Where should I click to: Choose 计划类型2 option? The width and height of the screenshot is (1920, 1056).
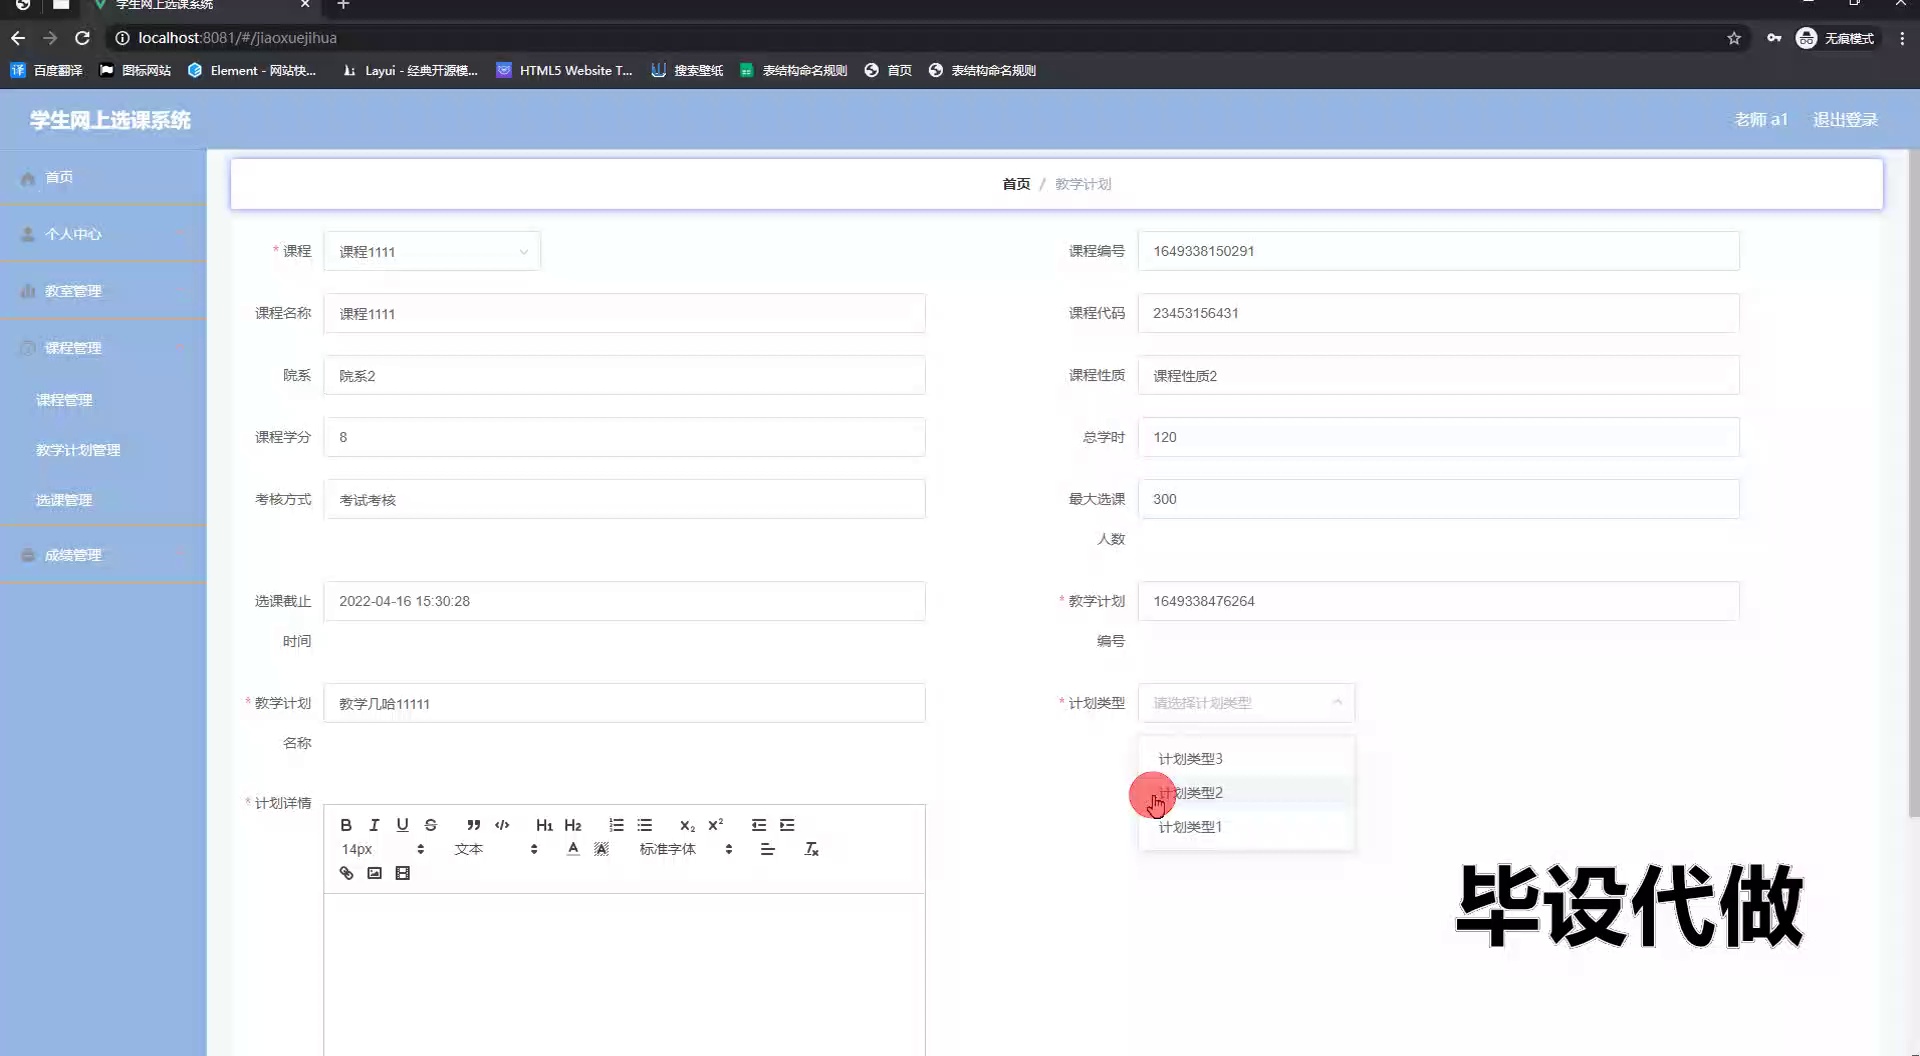click(1246, 793)
